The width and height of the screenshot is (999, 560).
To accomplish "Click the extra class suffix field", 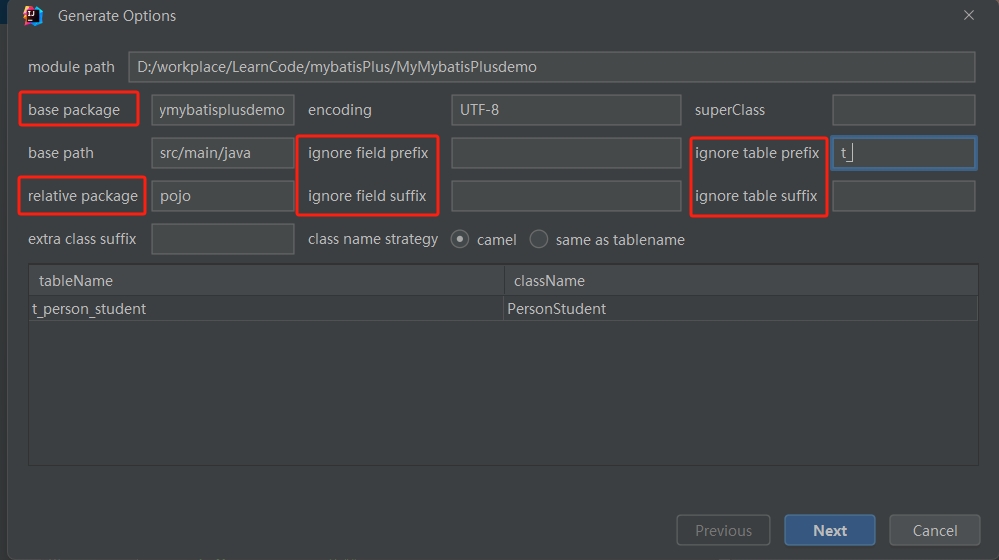I will (223, 239).
